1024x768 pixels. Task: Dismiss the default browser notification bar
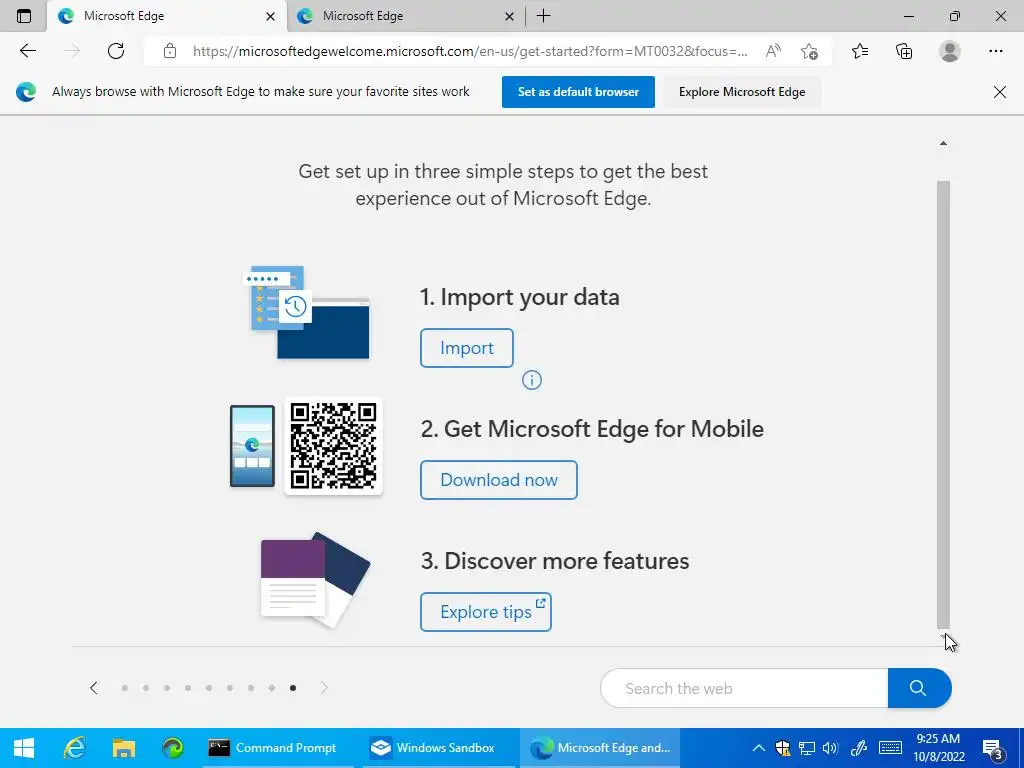(x=999, y=92)
